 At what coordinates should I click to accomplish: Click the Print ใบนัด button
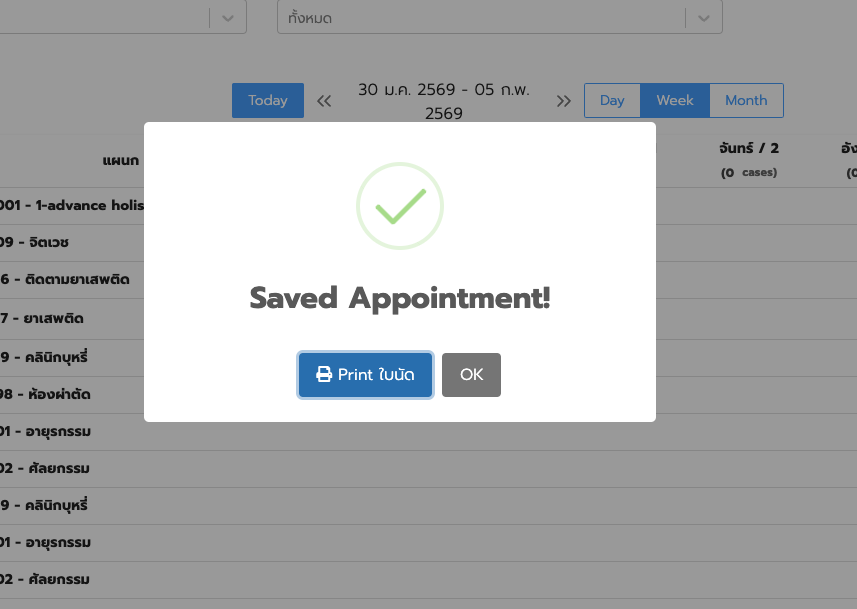[x=365, y=375]
